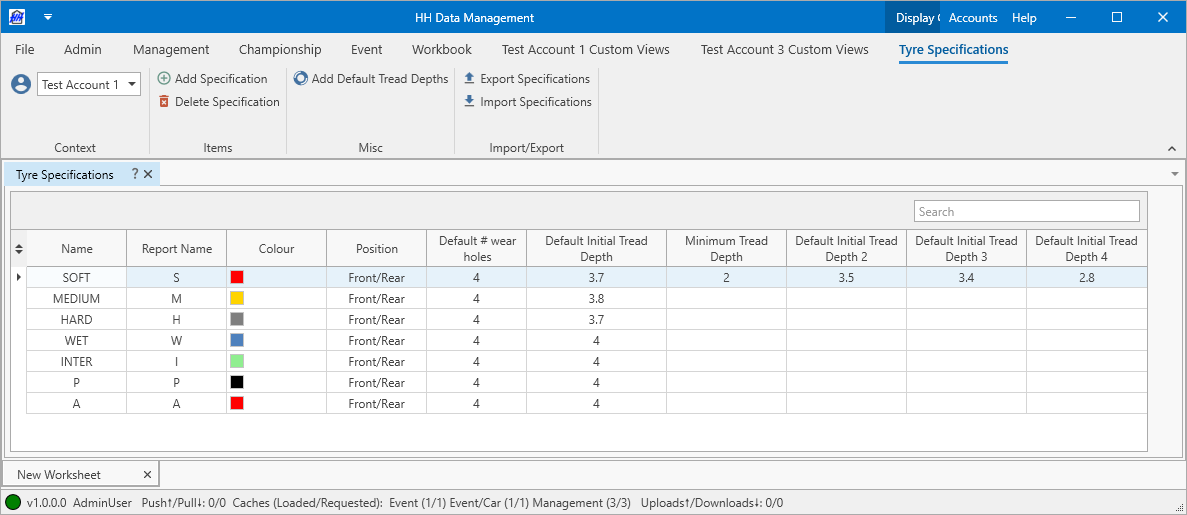
Task: Open the quick access toolbar dropdown arrow
Action: click(47, 17)
